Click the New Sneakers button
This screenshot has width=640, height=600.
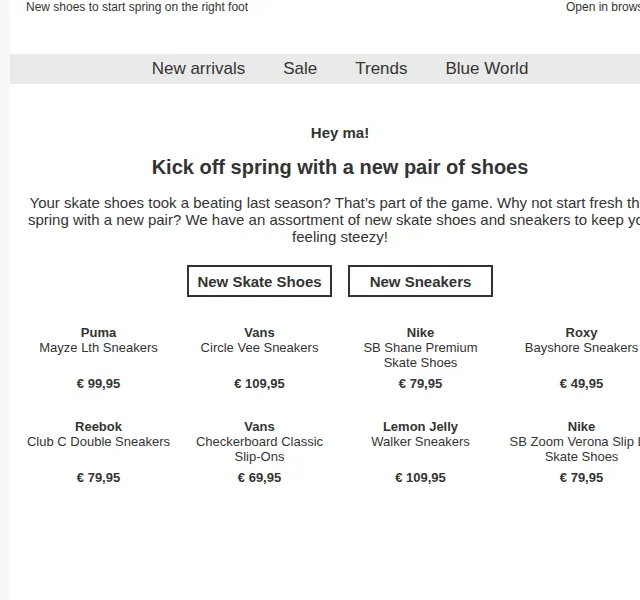pos(420,281)
